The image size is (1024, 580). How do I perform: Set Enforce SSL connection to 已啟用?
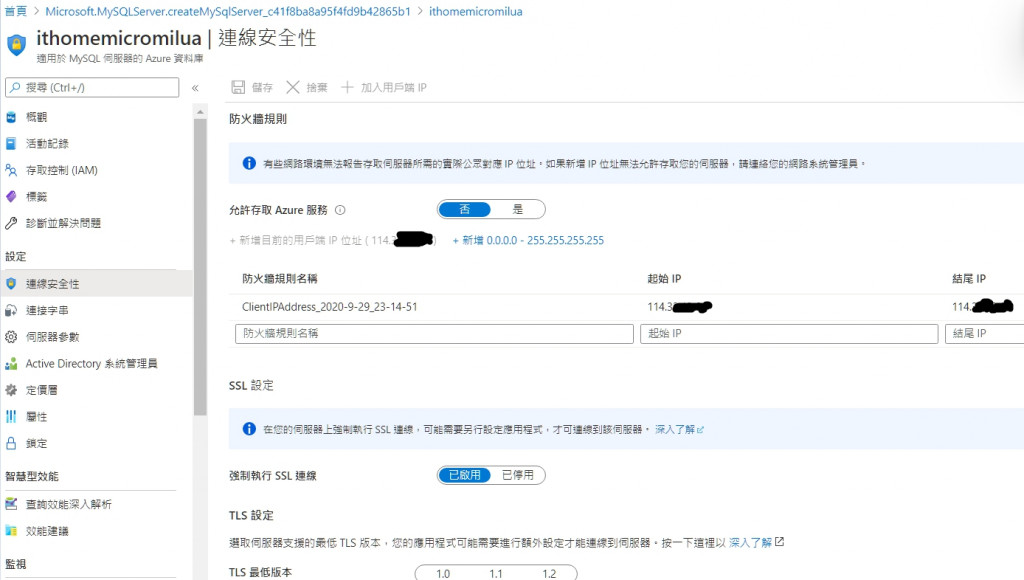coord(464,475)
